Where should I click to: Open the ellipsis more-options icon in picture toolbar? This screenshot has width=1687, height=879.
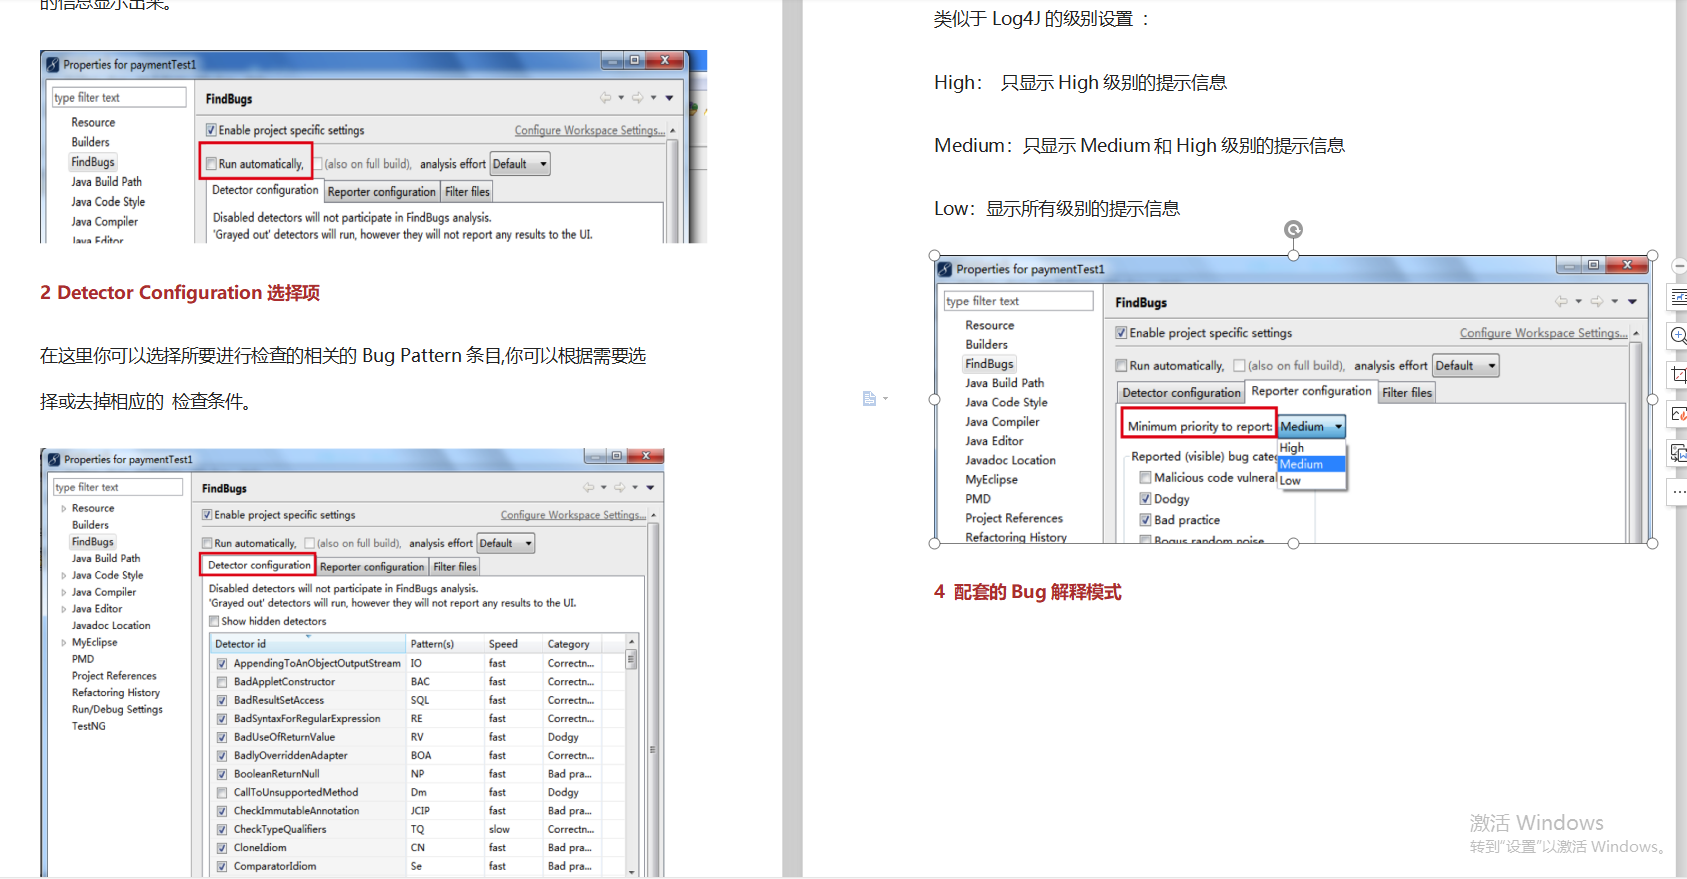coord(1680,492)
